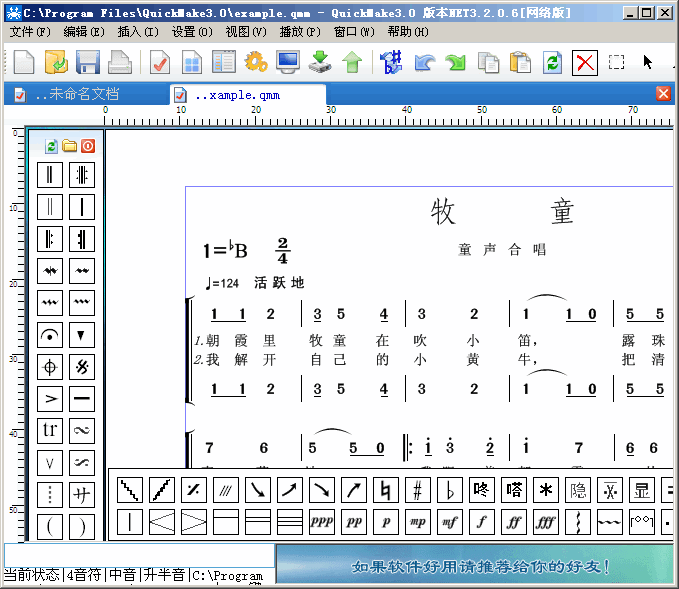679x589 pixels.
Task: Open the 文件(F) menu
Action: click(x=30, y=31)
